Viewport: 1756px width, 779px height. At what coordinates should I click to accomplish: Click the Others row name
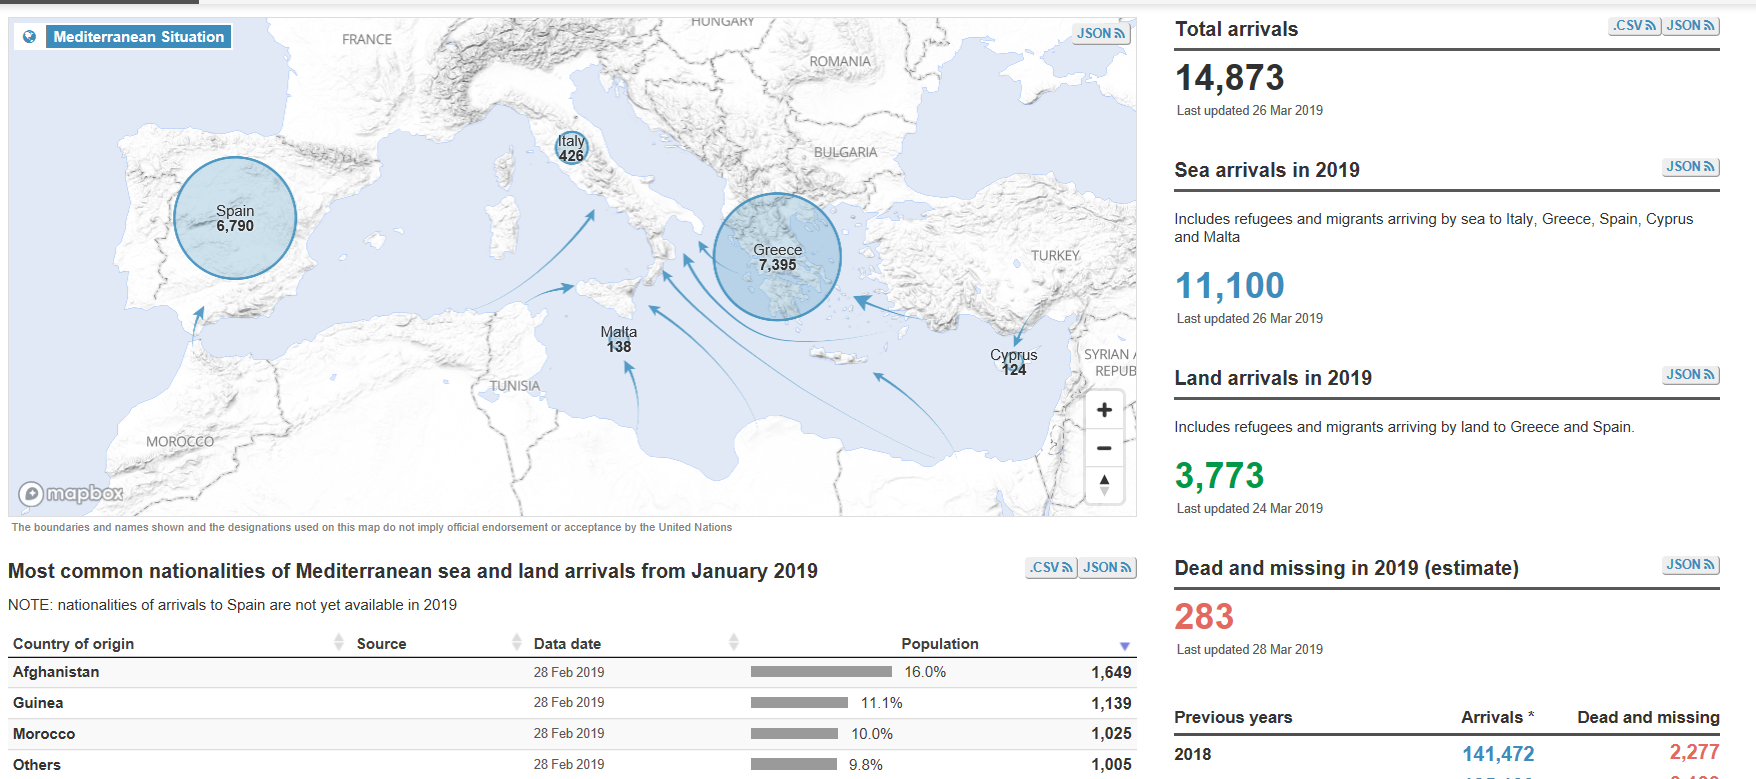tap(37, 765)
